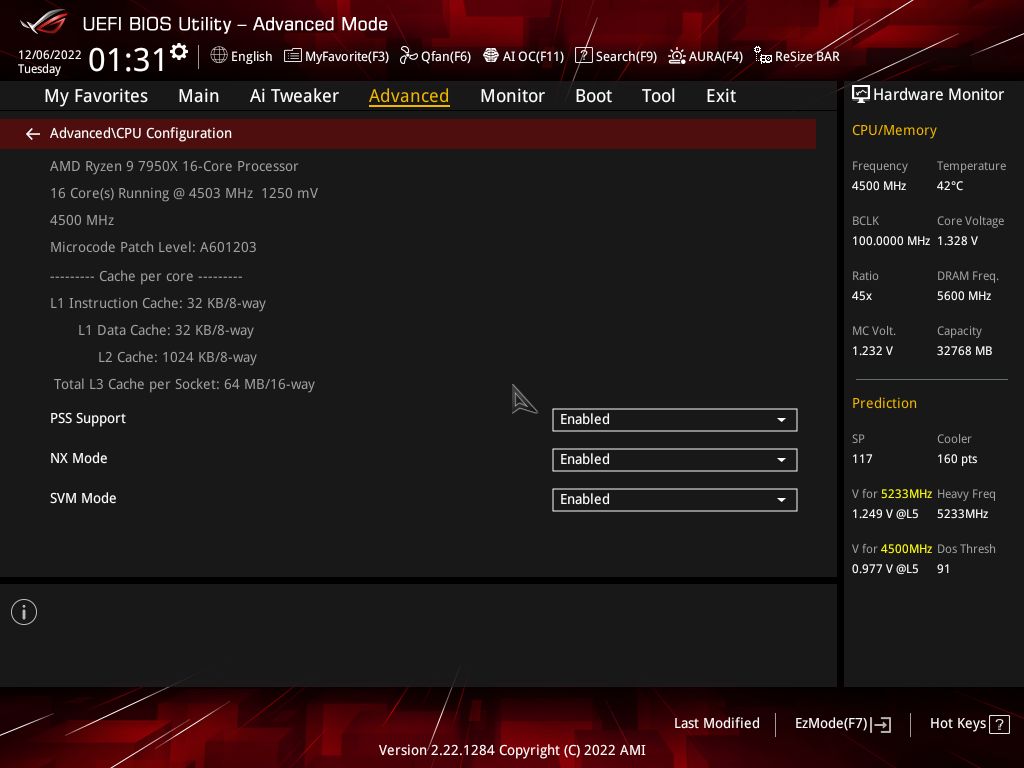
Task: Click the AURA lighting icon
Action: click(677, 56)
